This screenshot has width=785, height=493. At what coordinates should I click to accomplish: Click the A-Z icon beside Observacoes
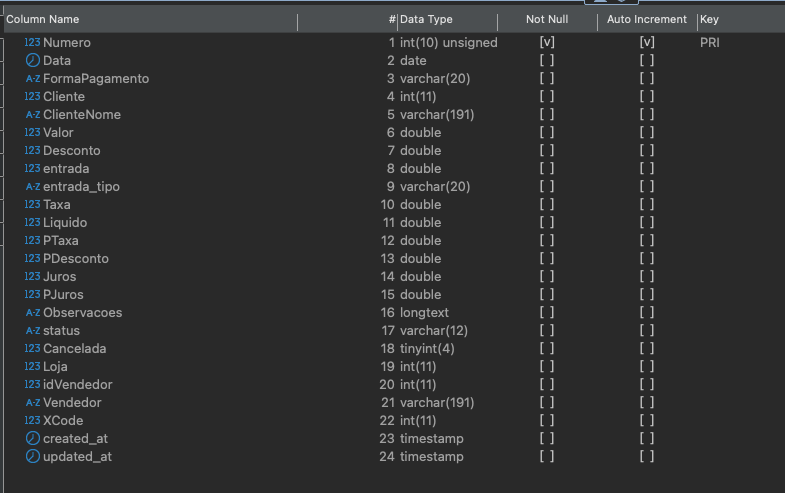click(x=32, y=313)
